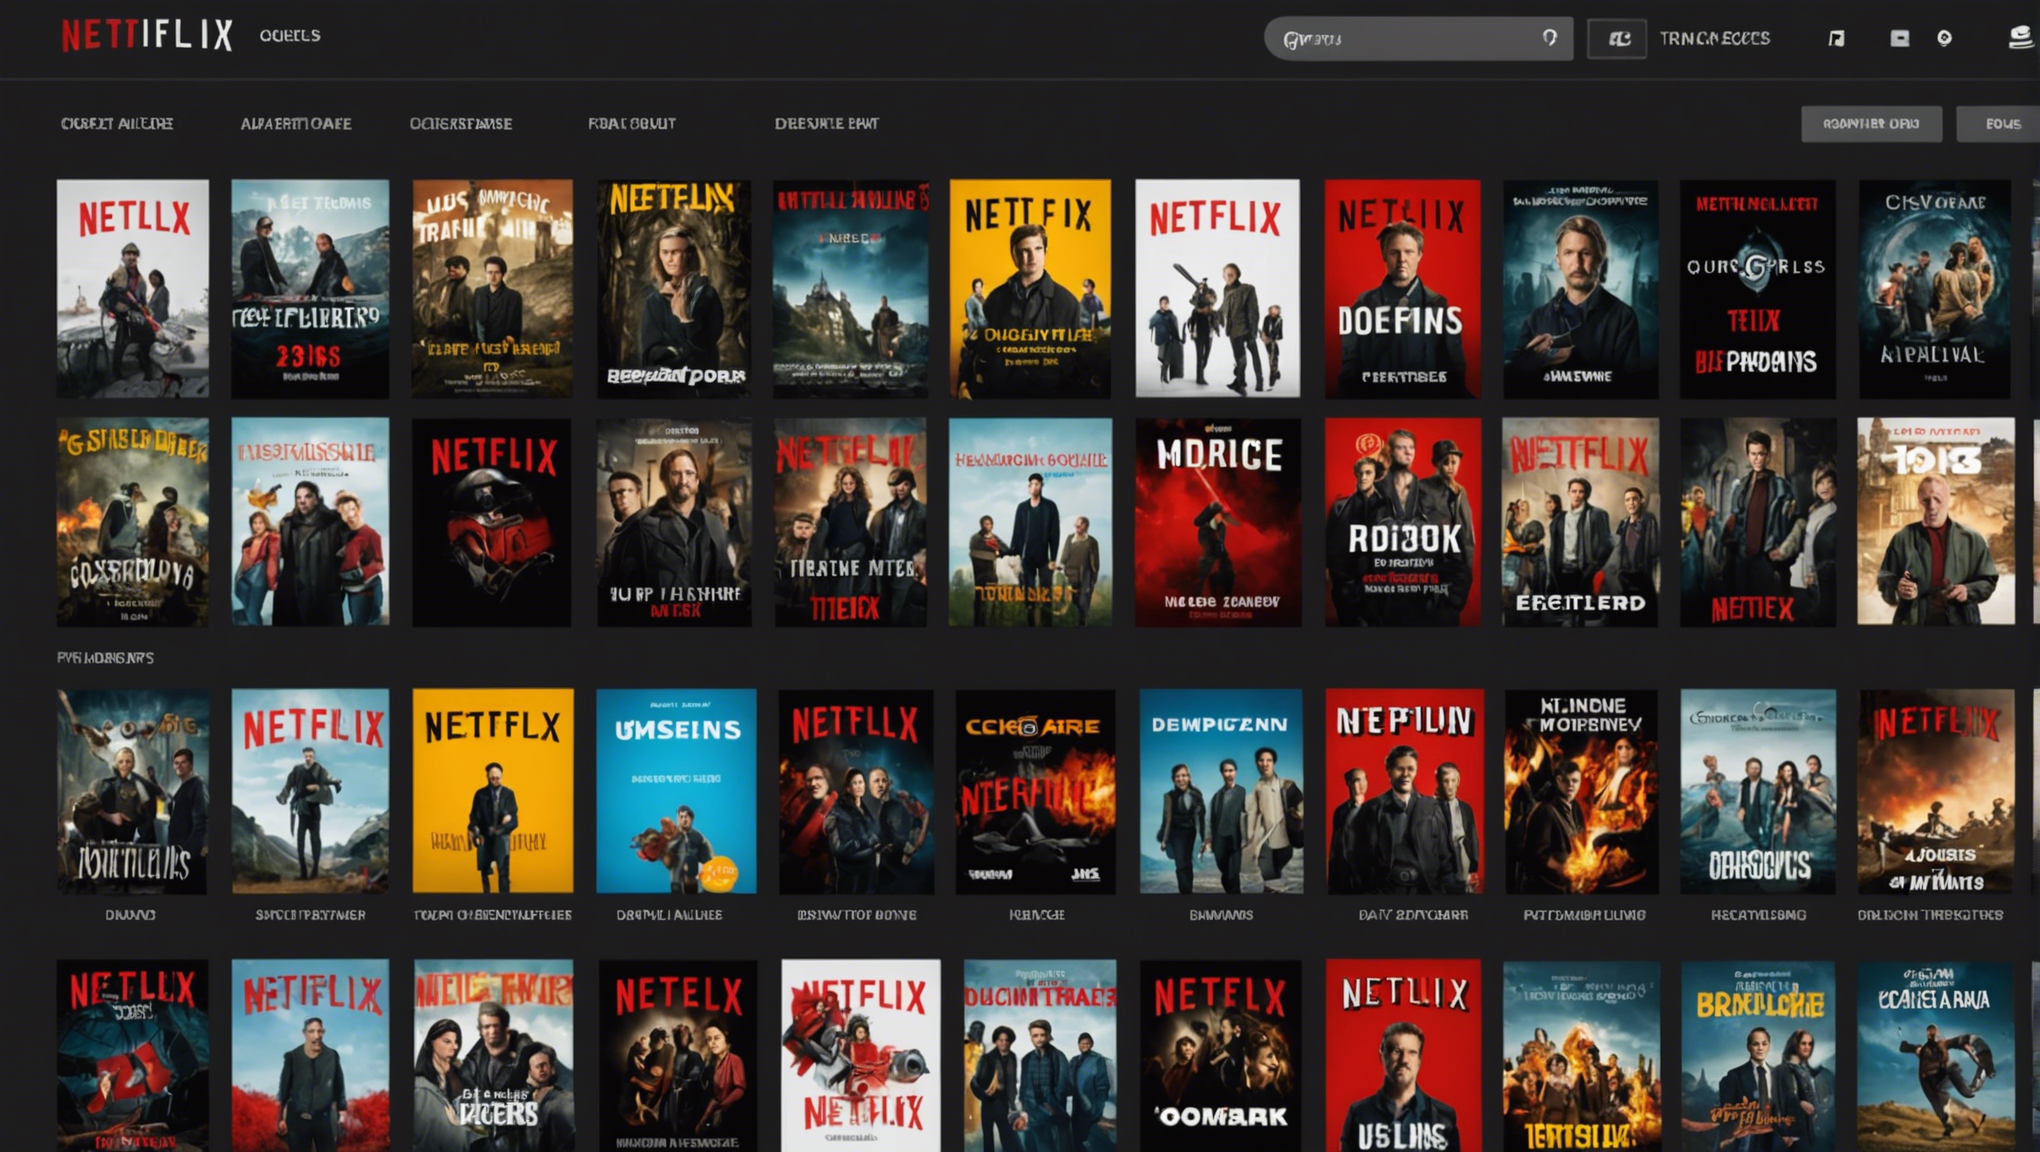Open the yellow NETFLX poster in the third row

493,790
